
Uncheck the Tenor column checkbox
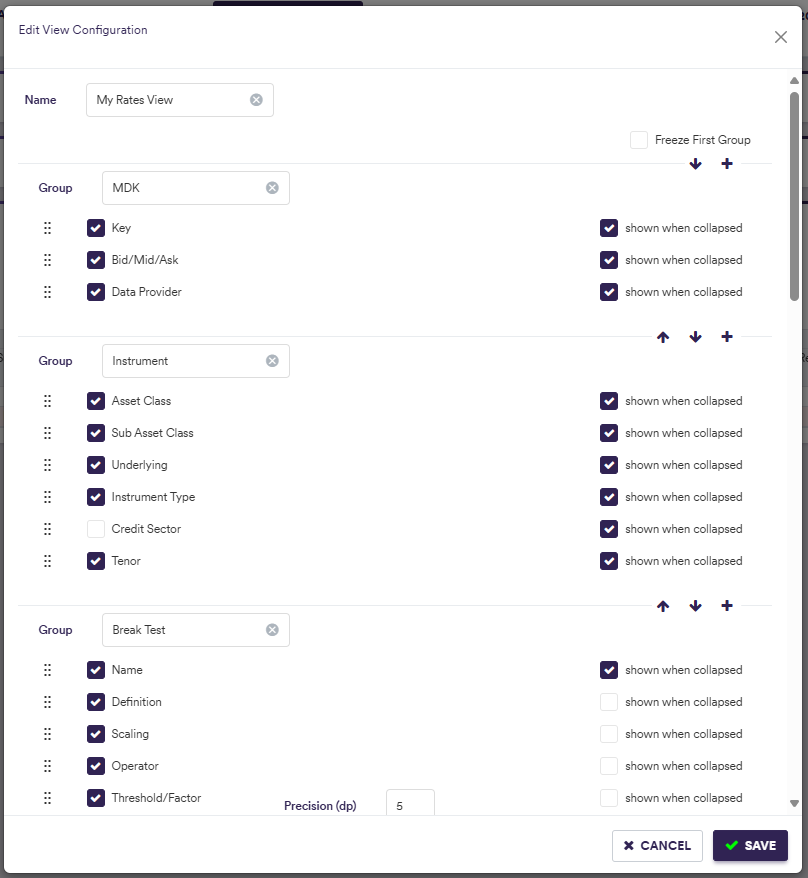coord(96,561)
